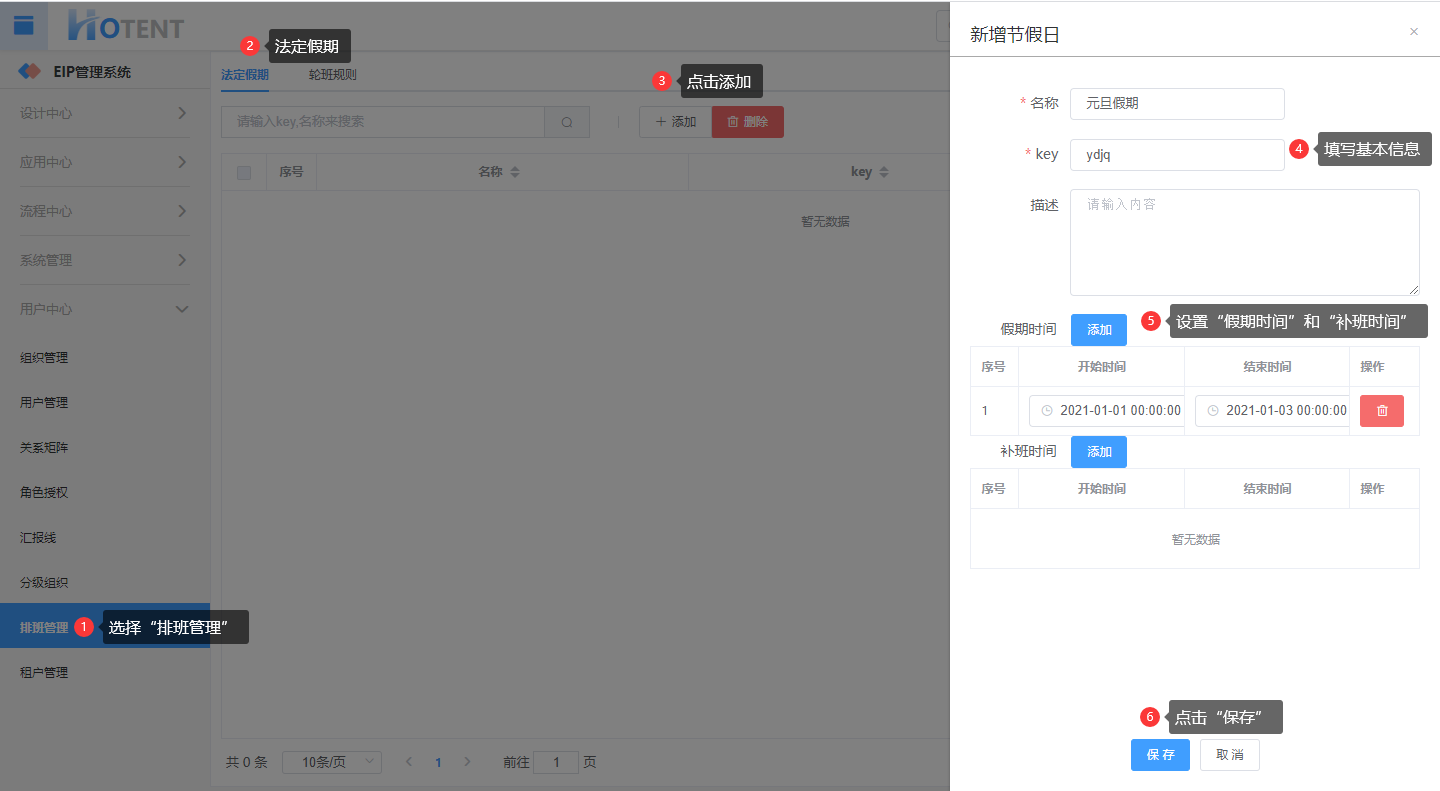The width and height of the screenshot is (1440, 791).
Task: Expand 系统管理 menu
Action: 104,260
